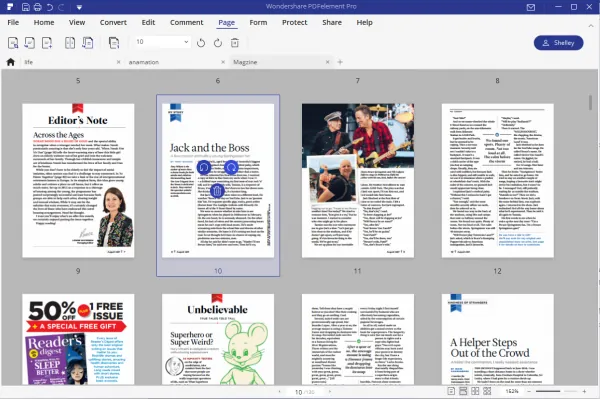Click the Undo arrow in the title bar

pyautogui.click(x=50, y=7)
